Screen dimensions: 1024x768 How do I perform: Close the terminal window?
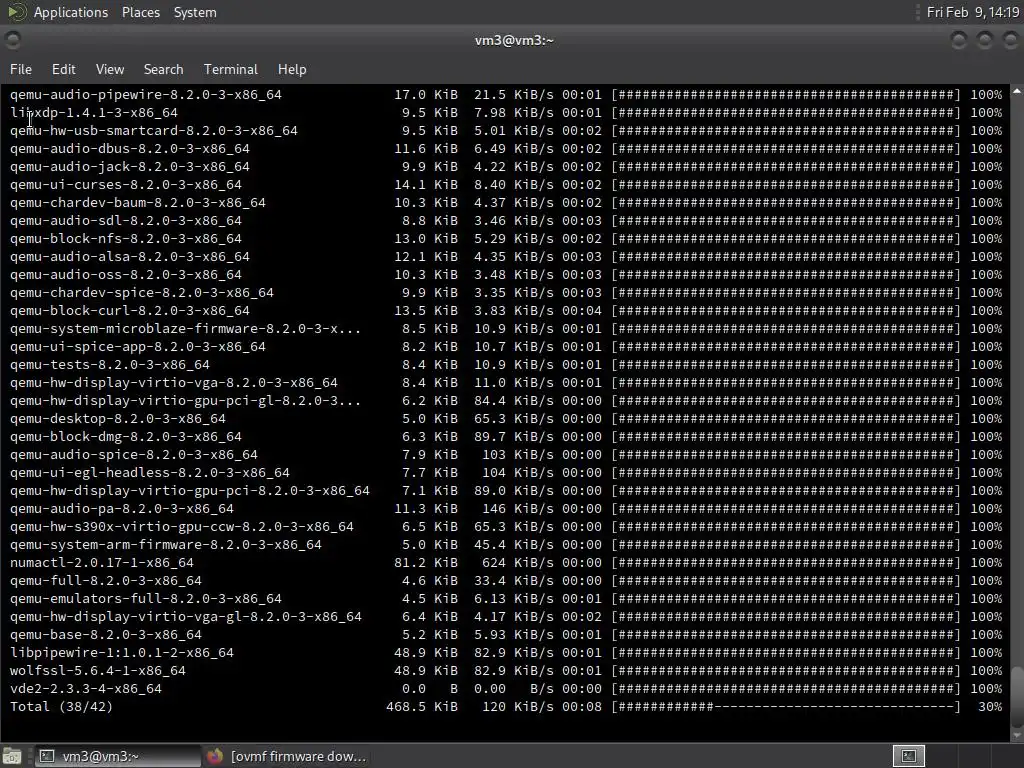(1010, 40)
